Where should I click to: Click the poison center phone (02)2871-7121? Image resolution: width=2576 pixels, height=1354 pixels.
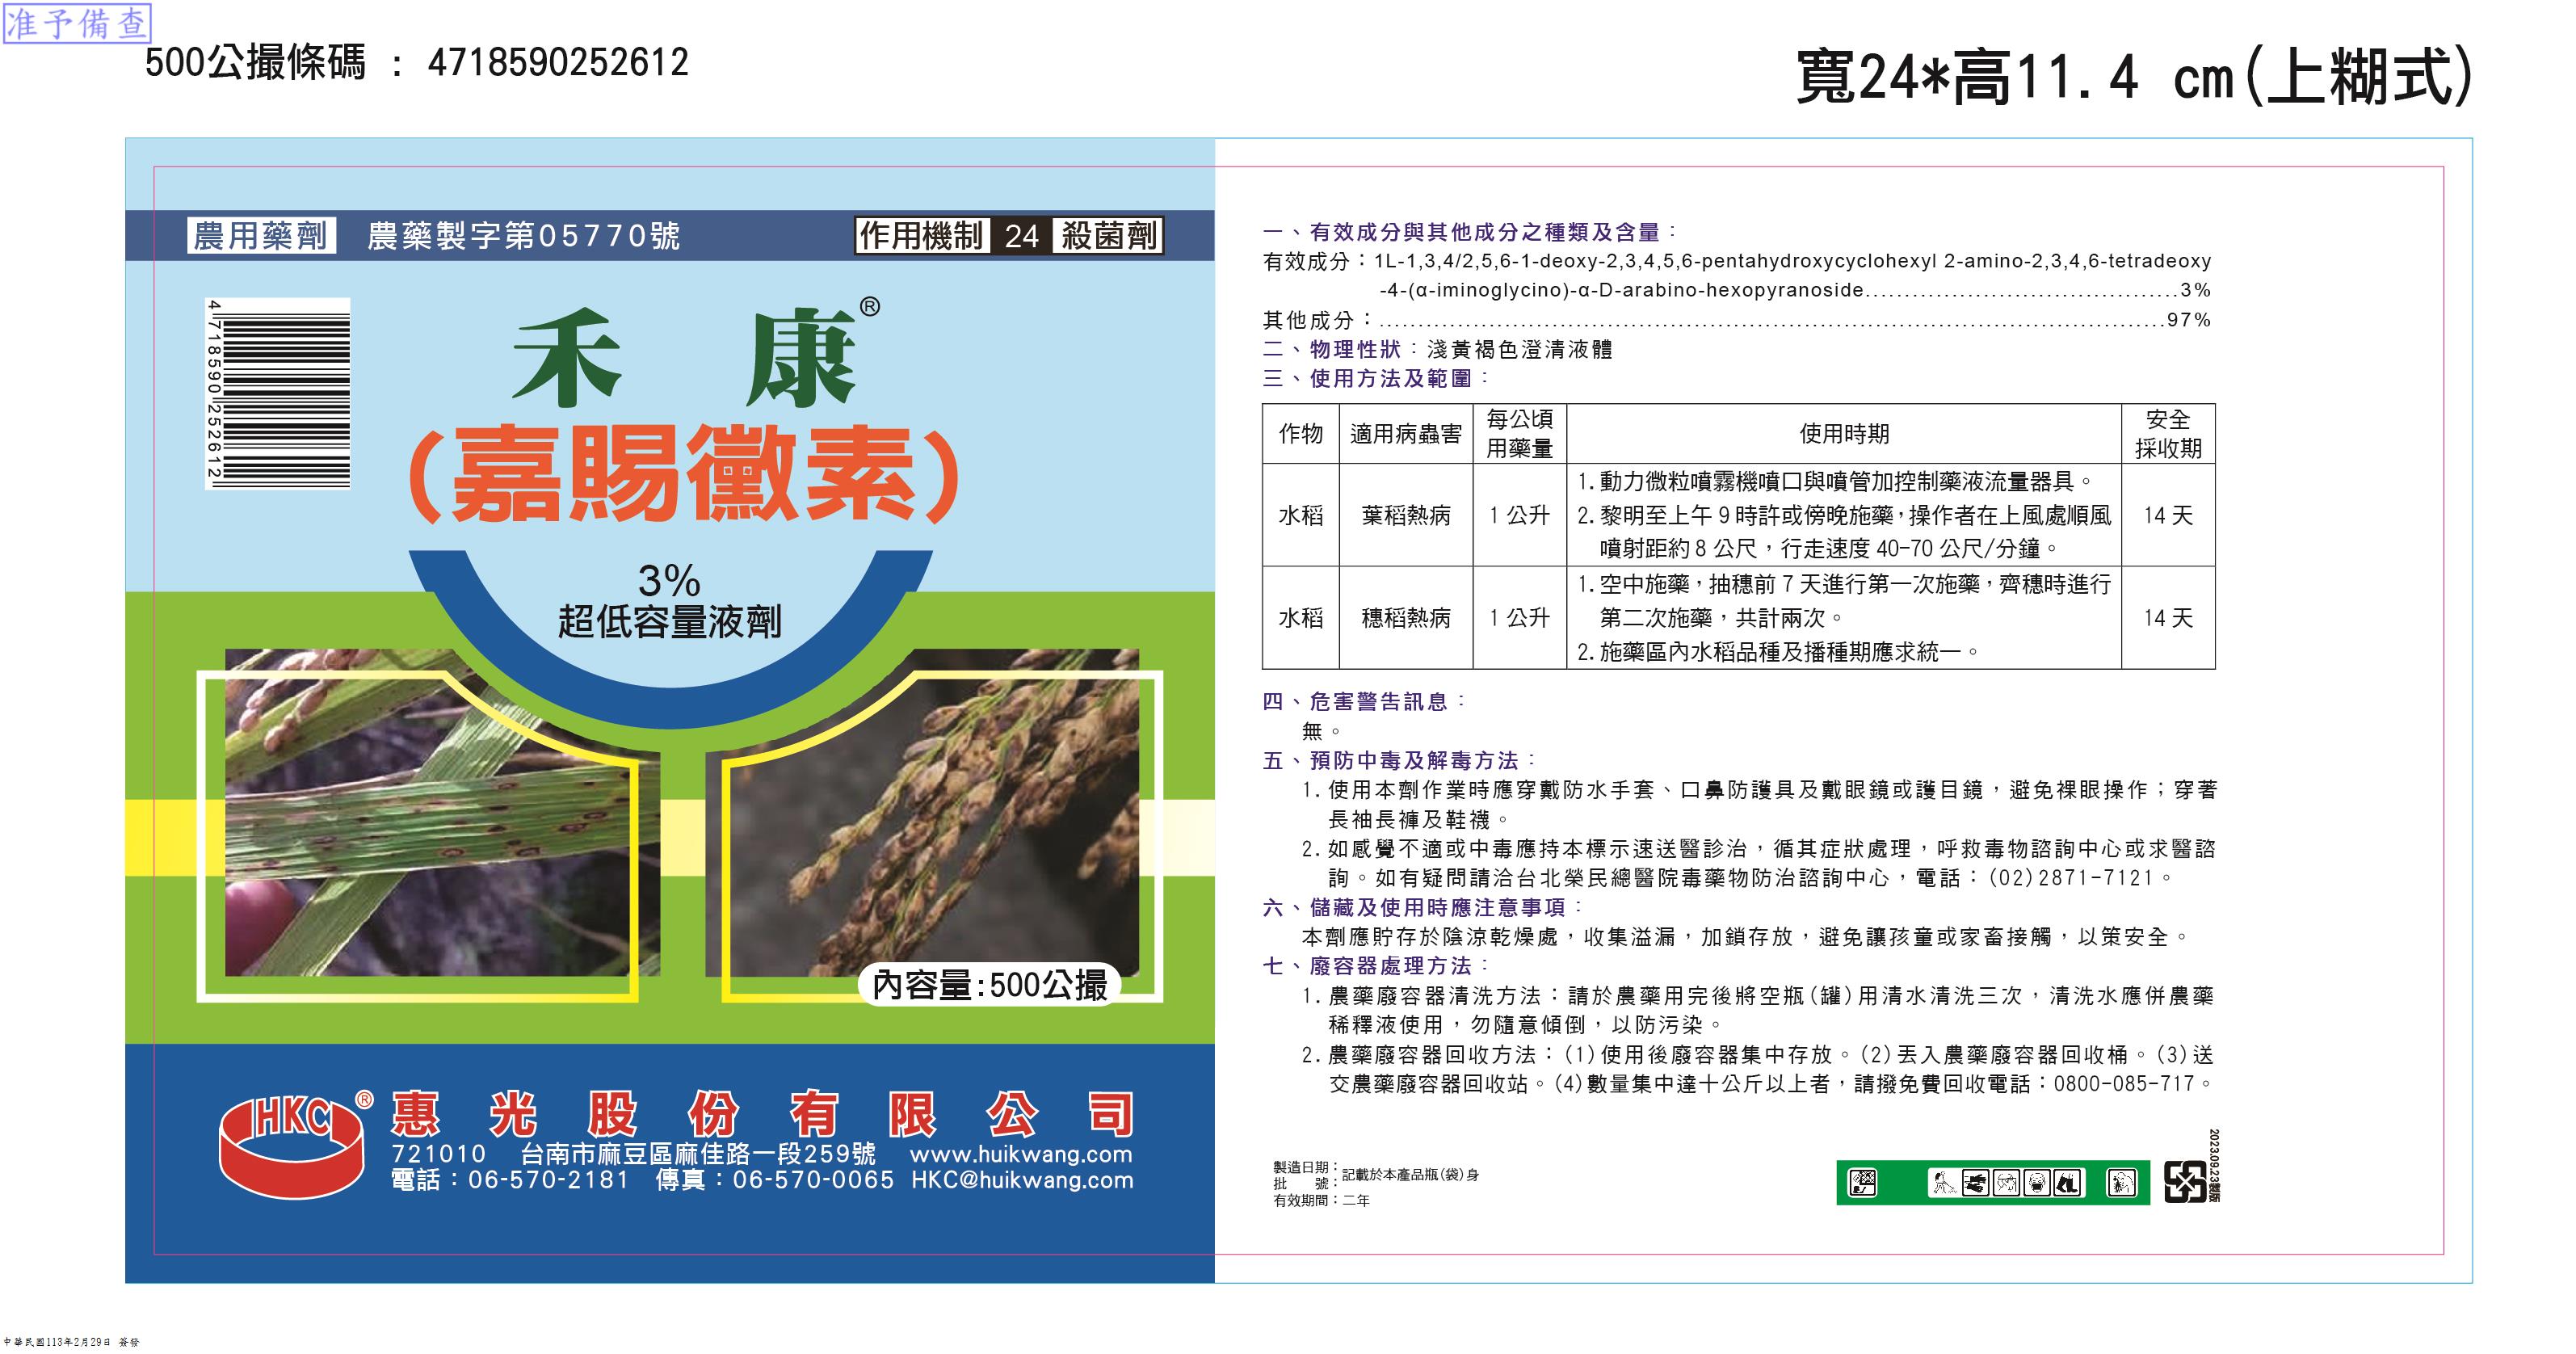coord(2070,878)
